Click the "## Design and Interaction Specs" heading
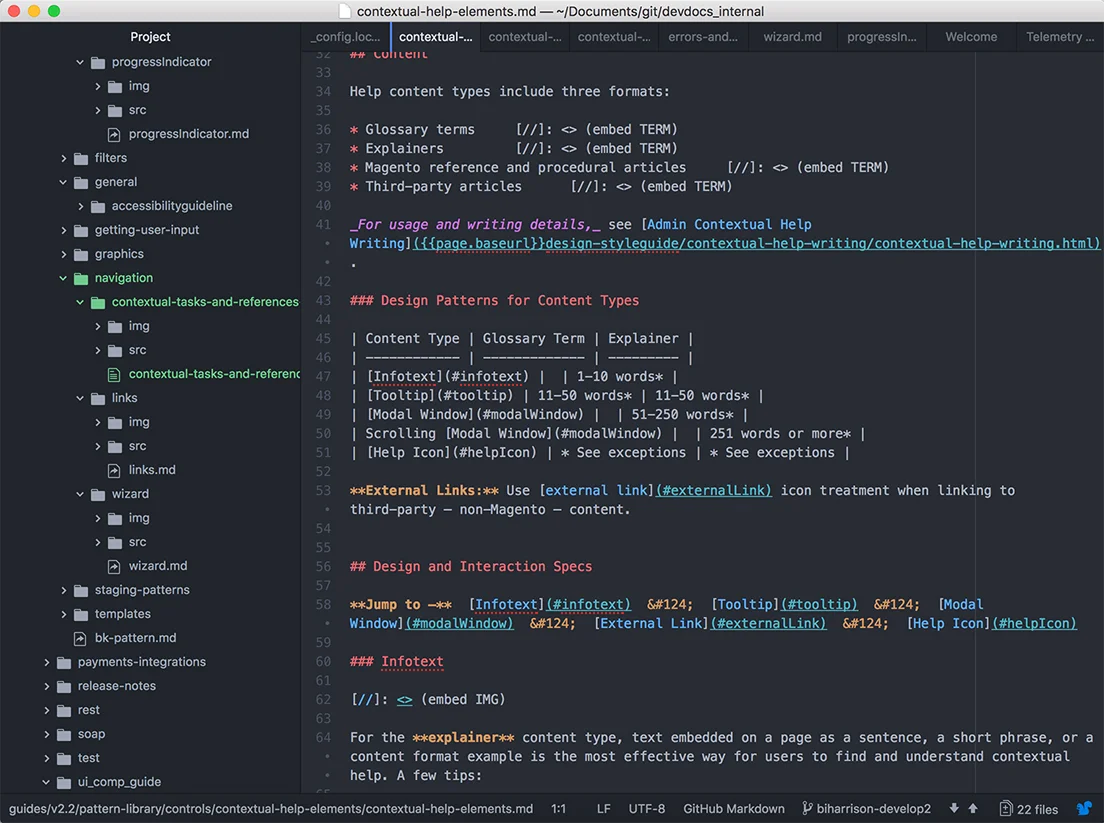 click(x=471, y=567)
